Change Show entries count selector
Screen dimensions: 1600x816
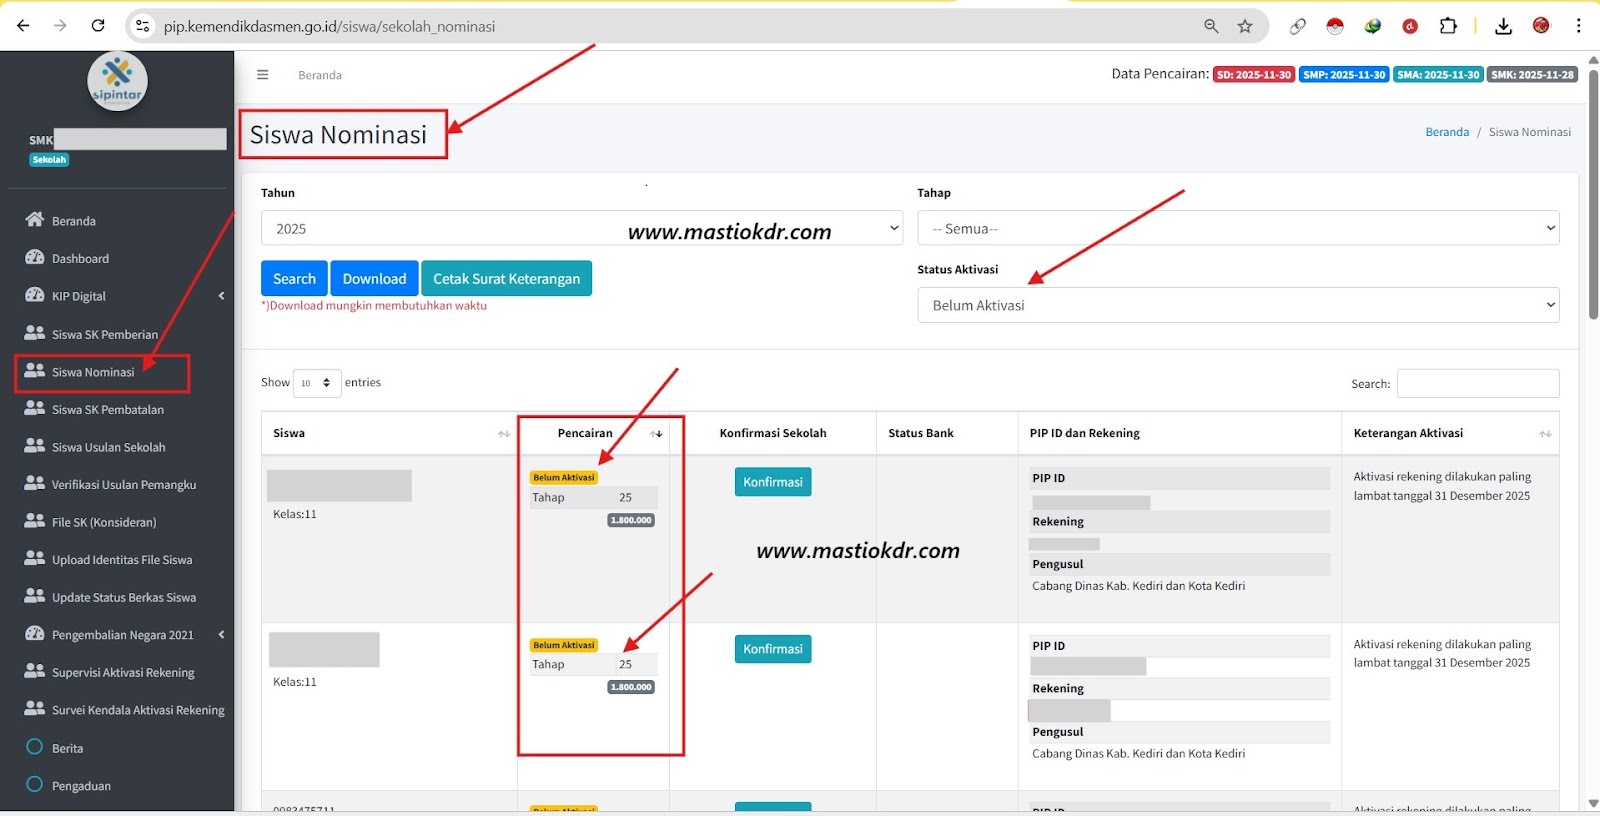click(317, 383)
